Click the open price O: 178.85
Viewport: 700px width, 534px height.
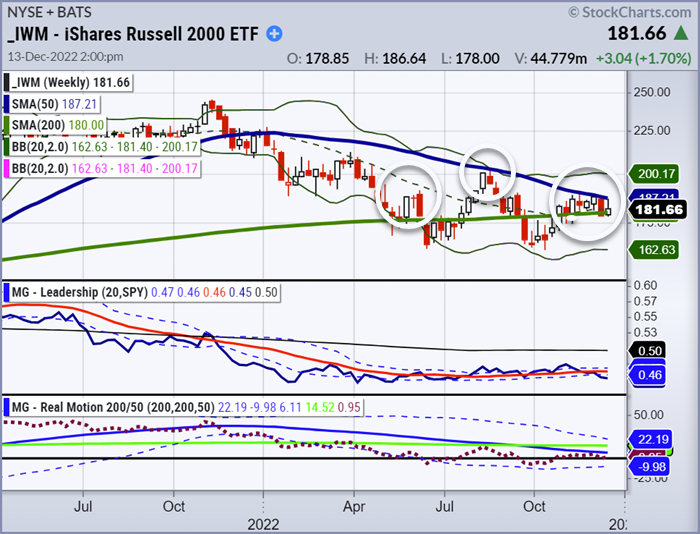tap(318, 58)
